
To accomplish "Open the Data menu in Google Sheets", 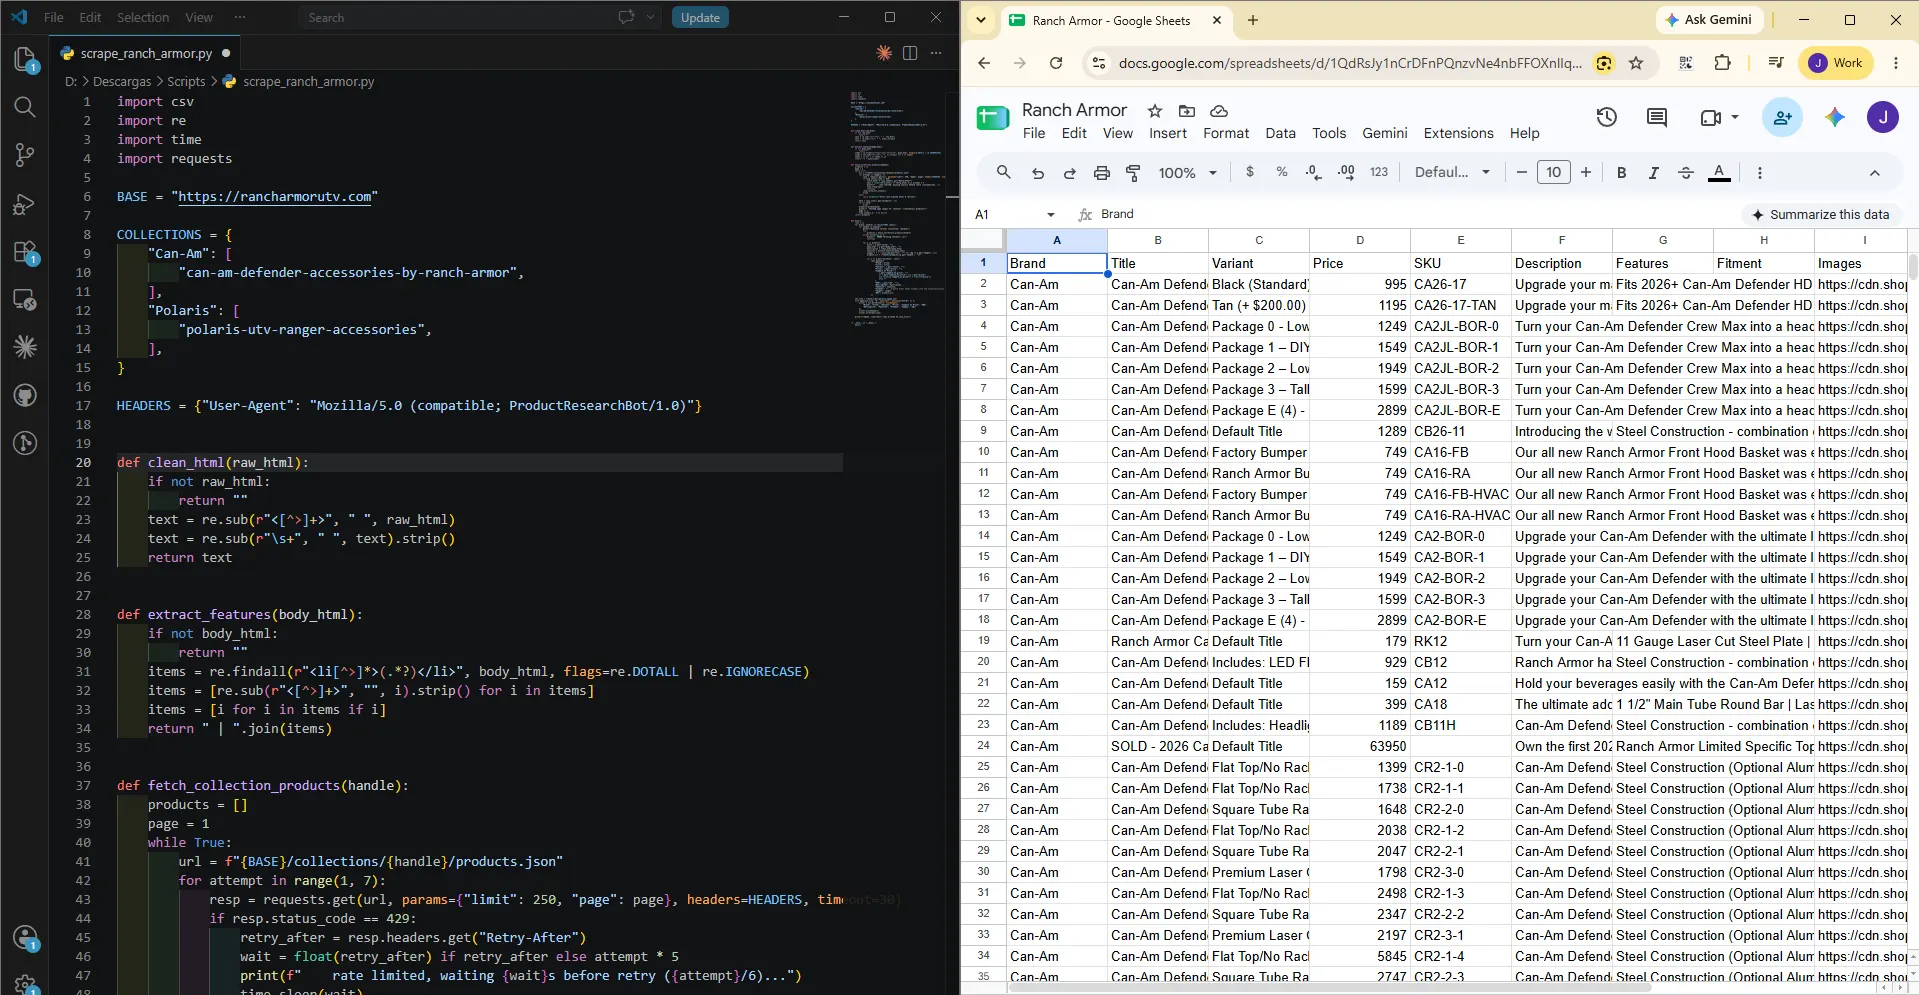I will pyautogui.click(x=1280, y=133).
